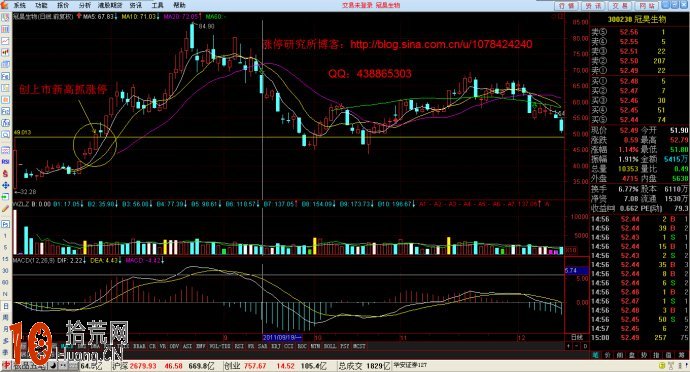Click the red S icon in left sidebar
The height and width of the screenshot is (372, 690).
coord(5,174)
